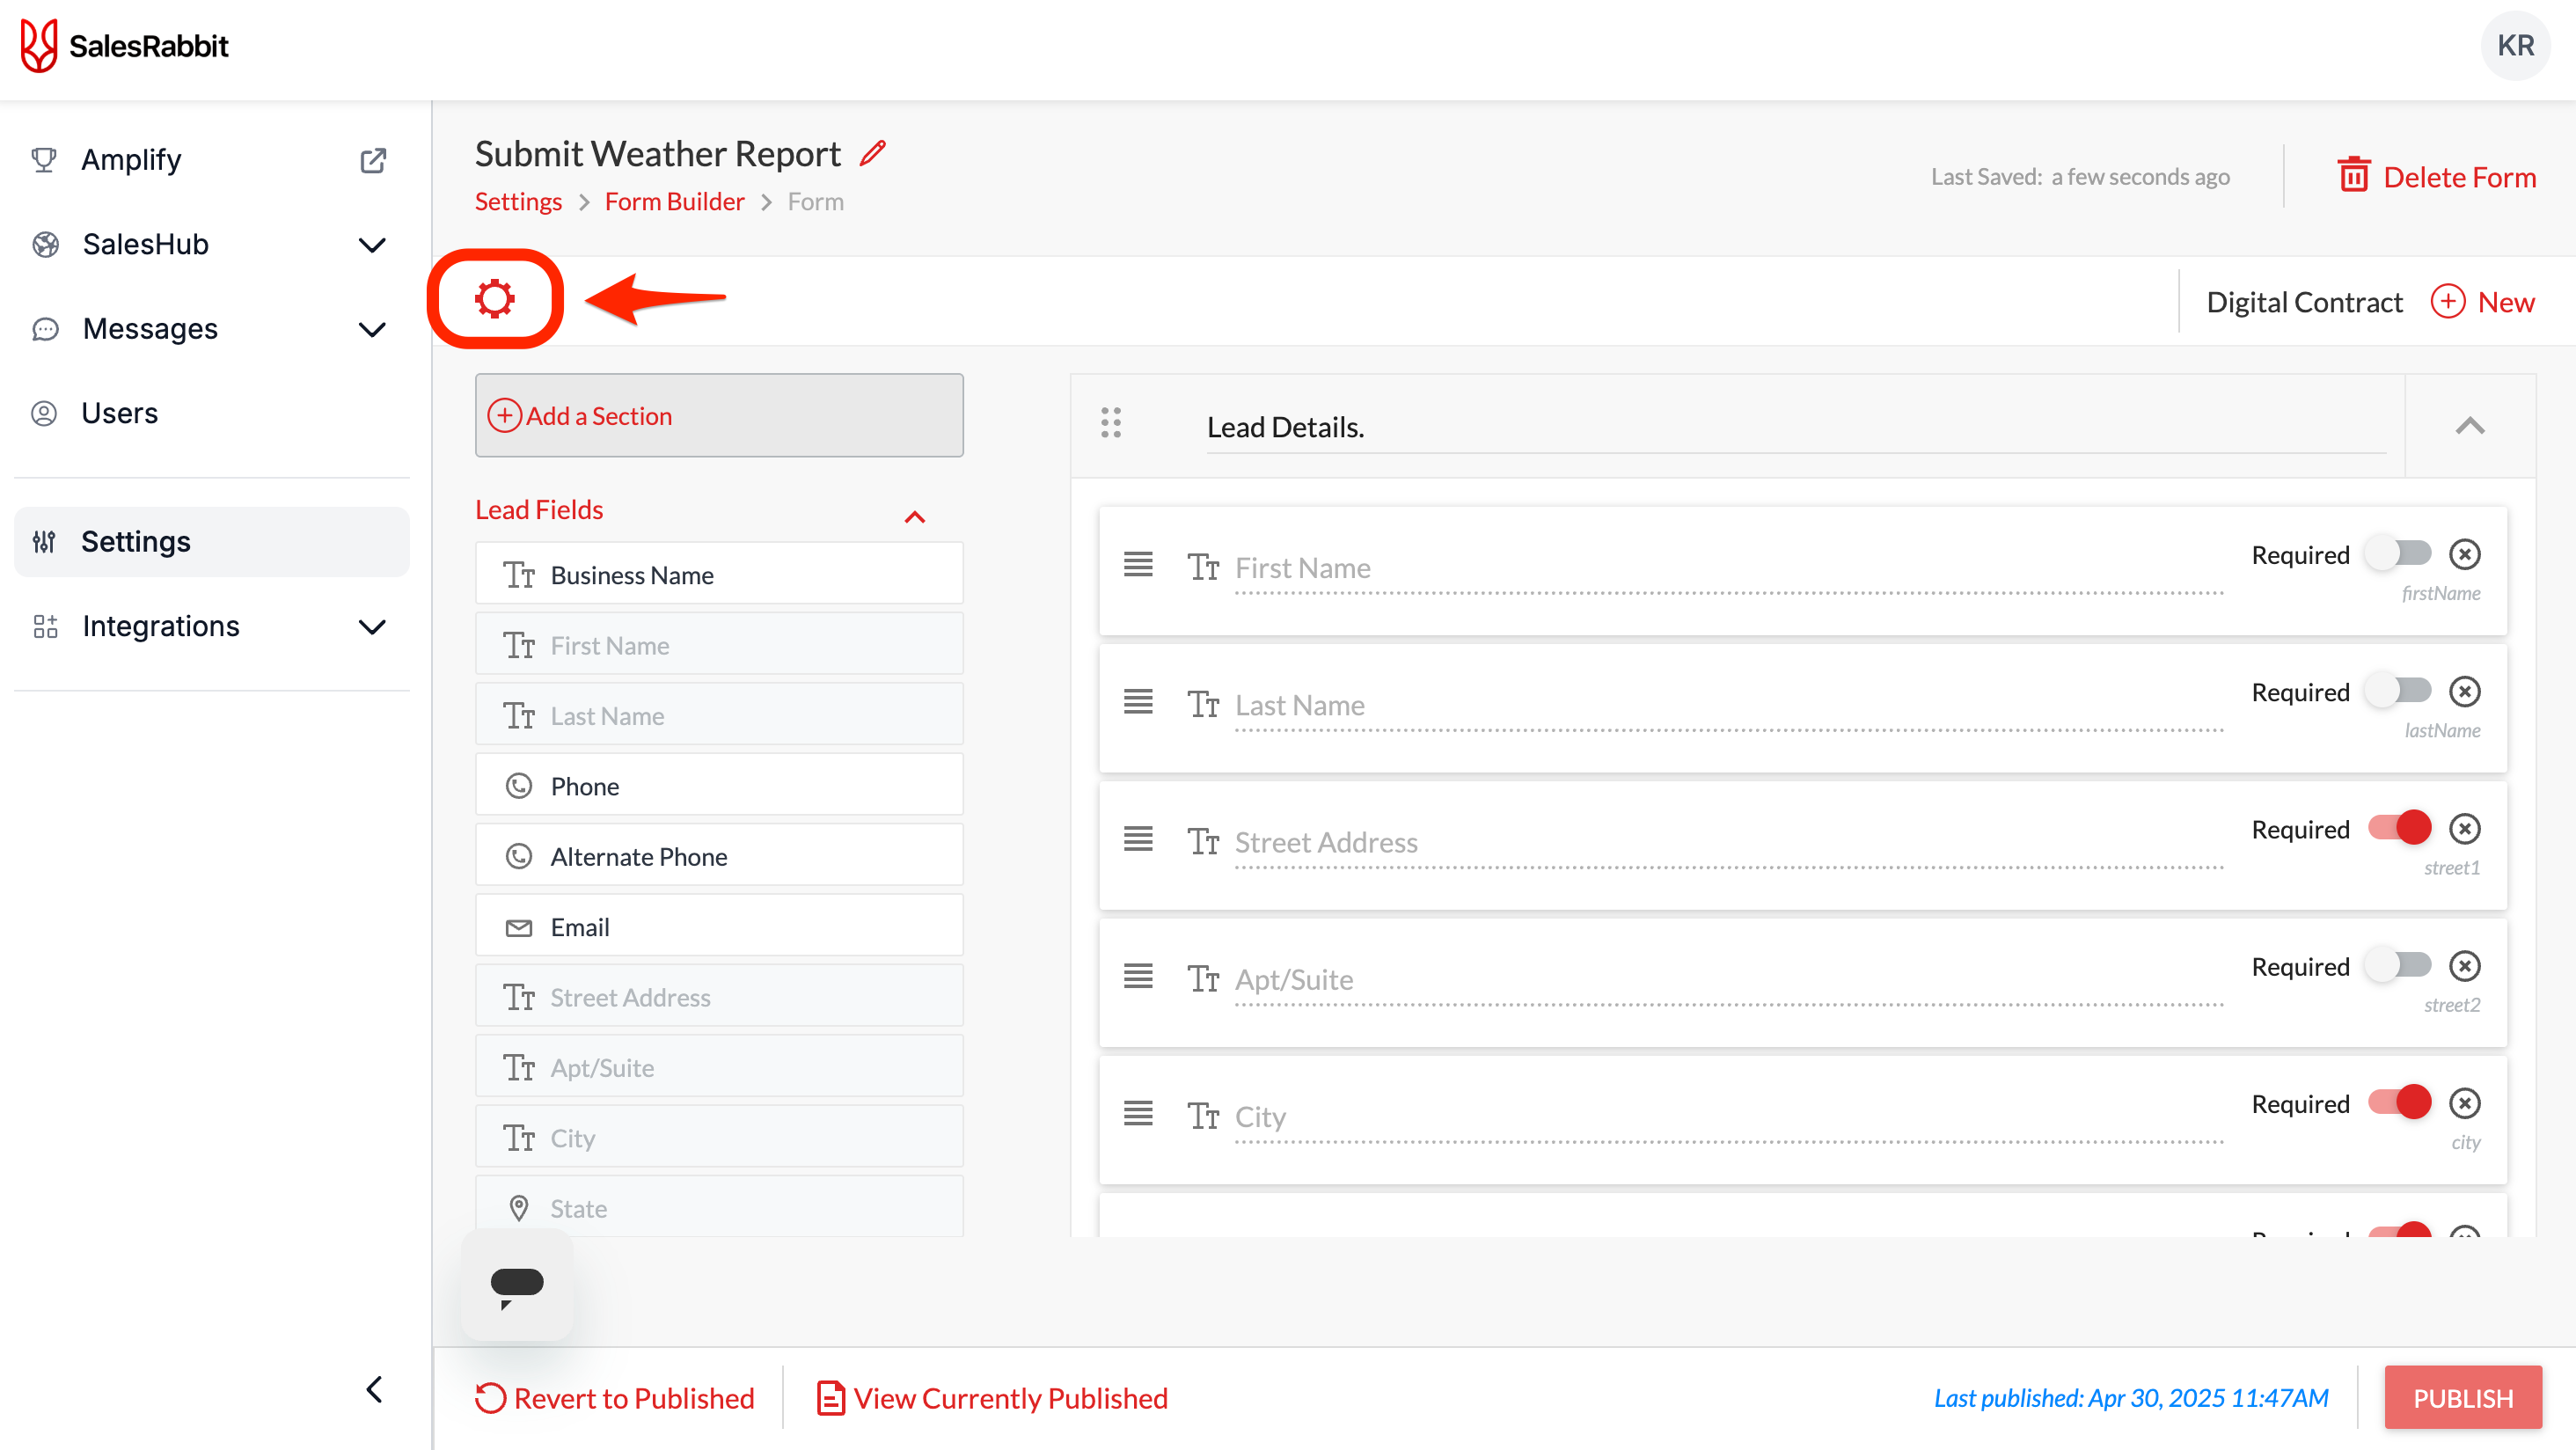Select Settings in the sidebar
2576x1450 pixels.
click(x=136, y=541)
